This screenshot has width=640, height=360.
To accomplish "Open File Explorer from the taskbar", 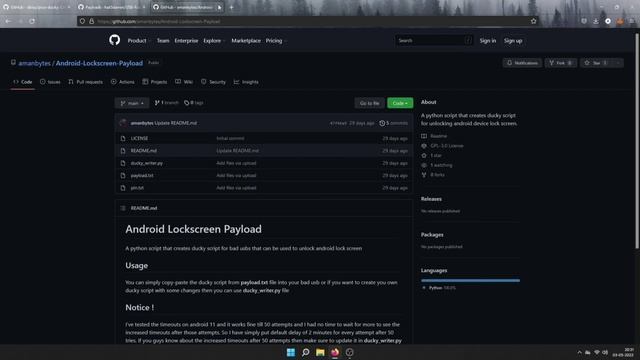I will click(x=320, y=352).
